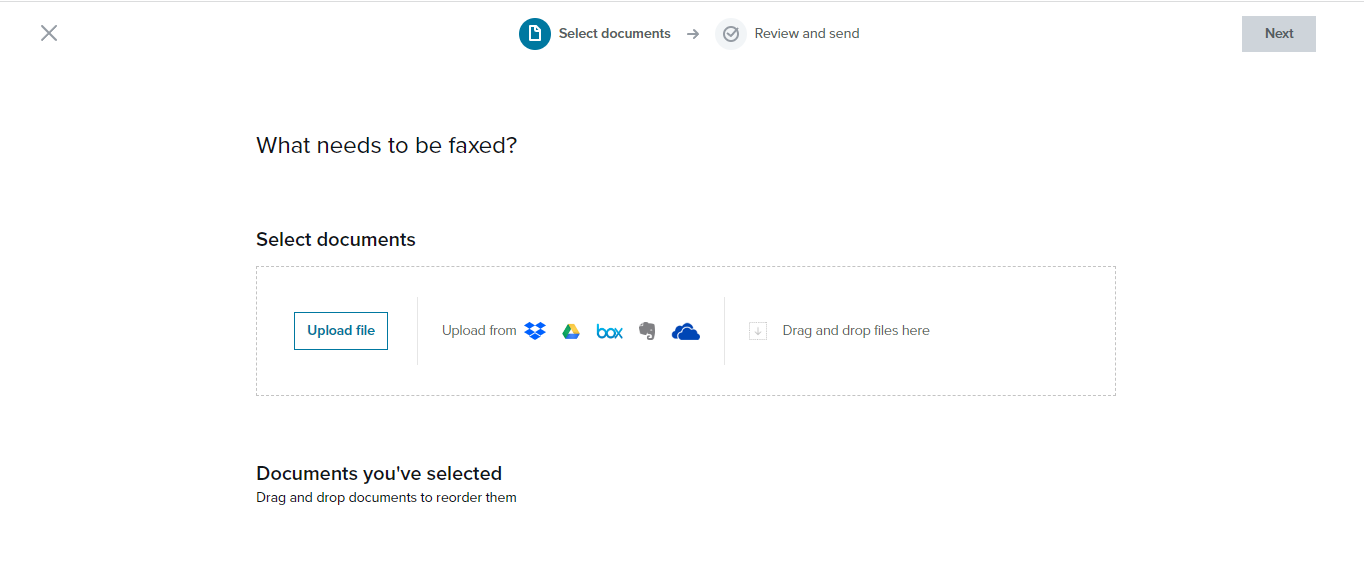1364x574 pixels.
Task: Upload from Google Drive
Action: tap(571, 331)
